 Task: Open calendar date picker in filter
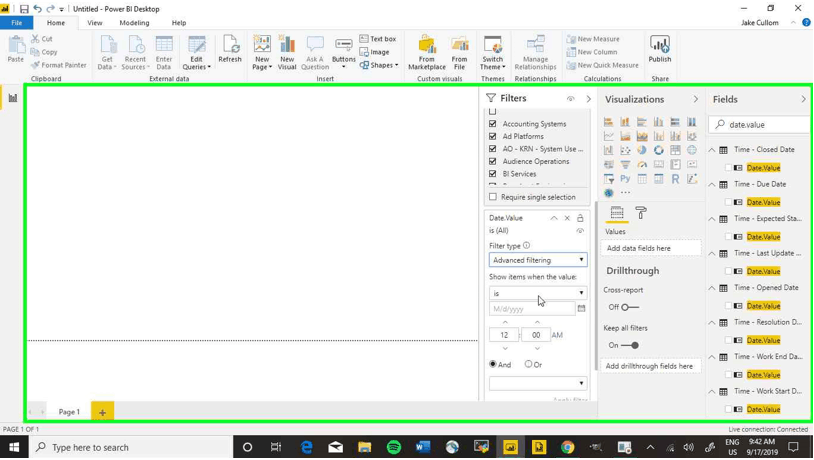[x=581, y=308]
